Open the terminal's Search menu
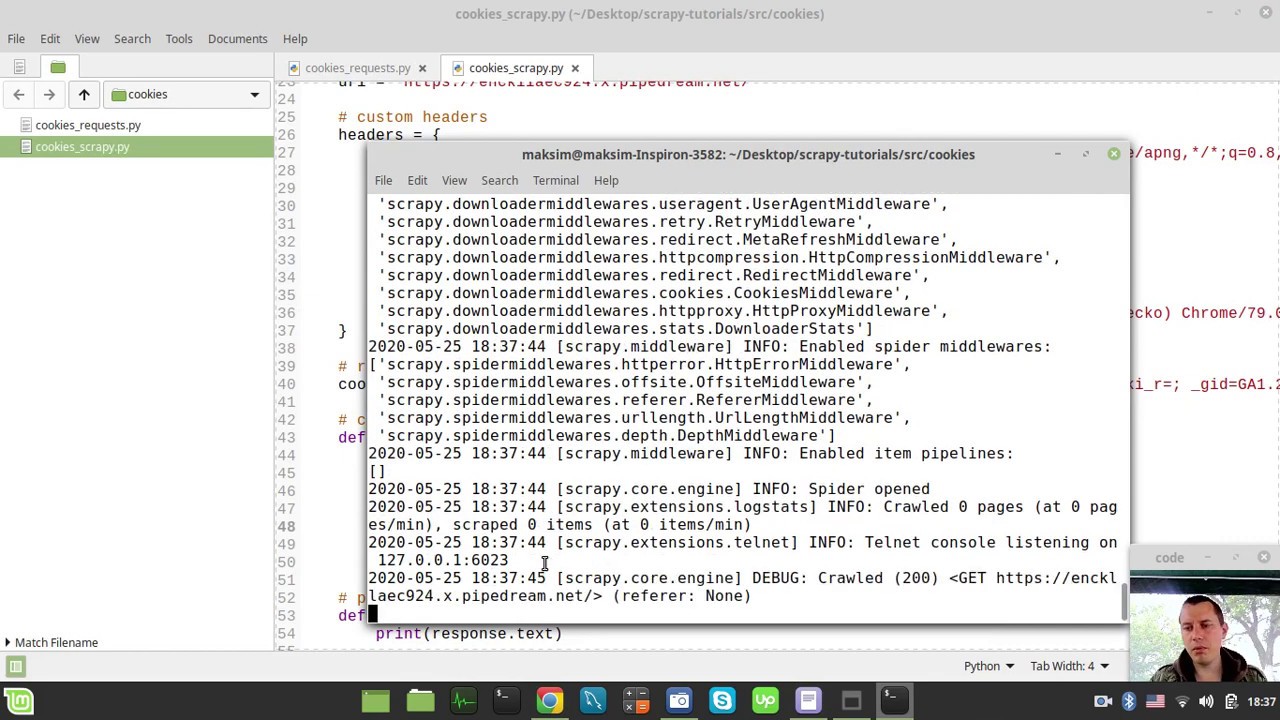The image size is (1280, 720). pos(499,180)
